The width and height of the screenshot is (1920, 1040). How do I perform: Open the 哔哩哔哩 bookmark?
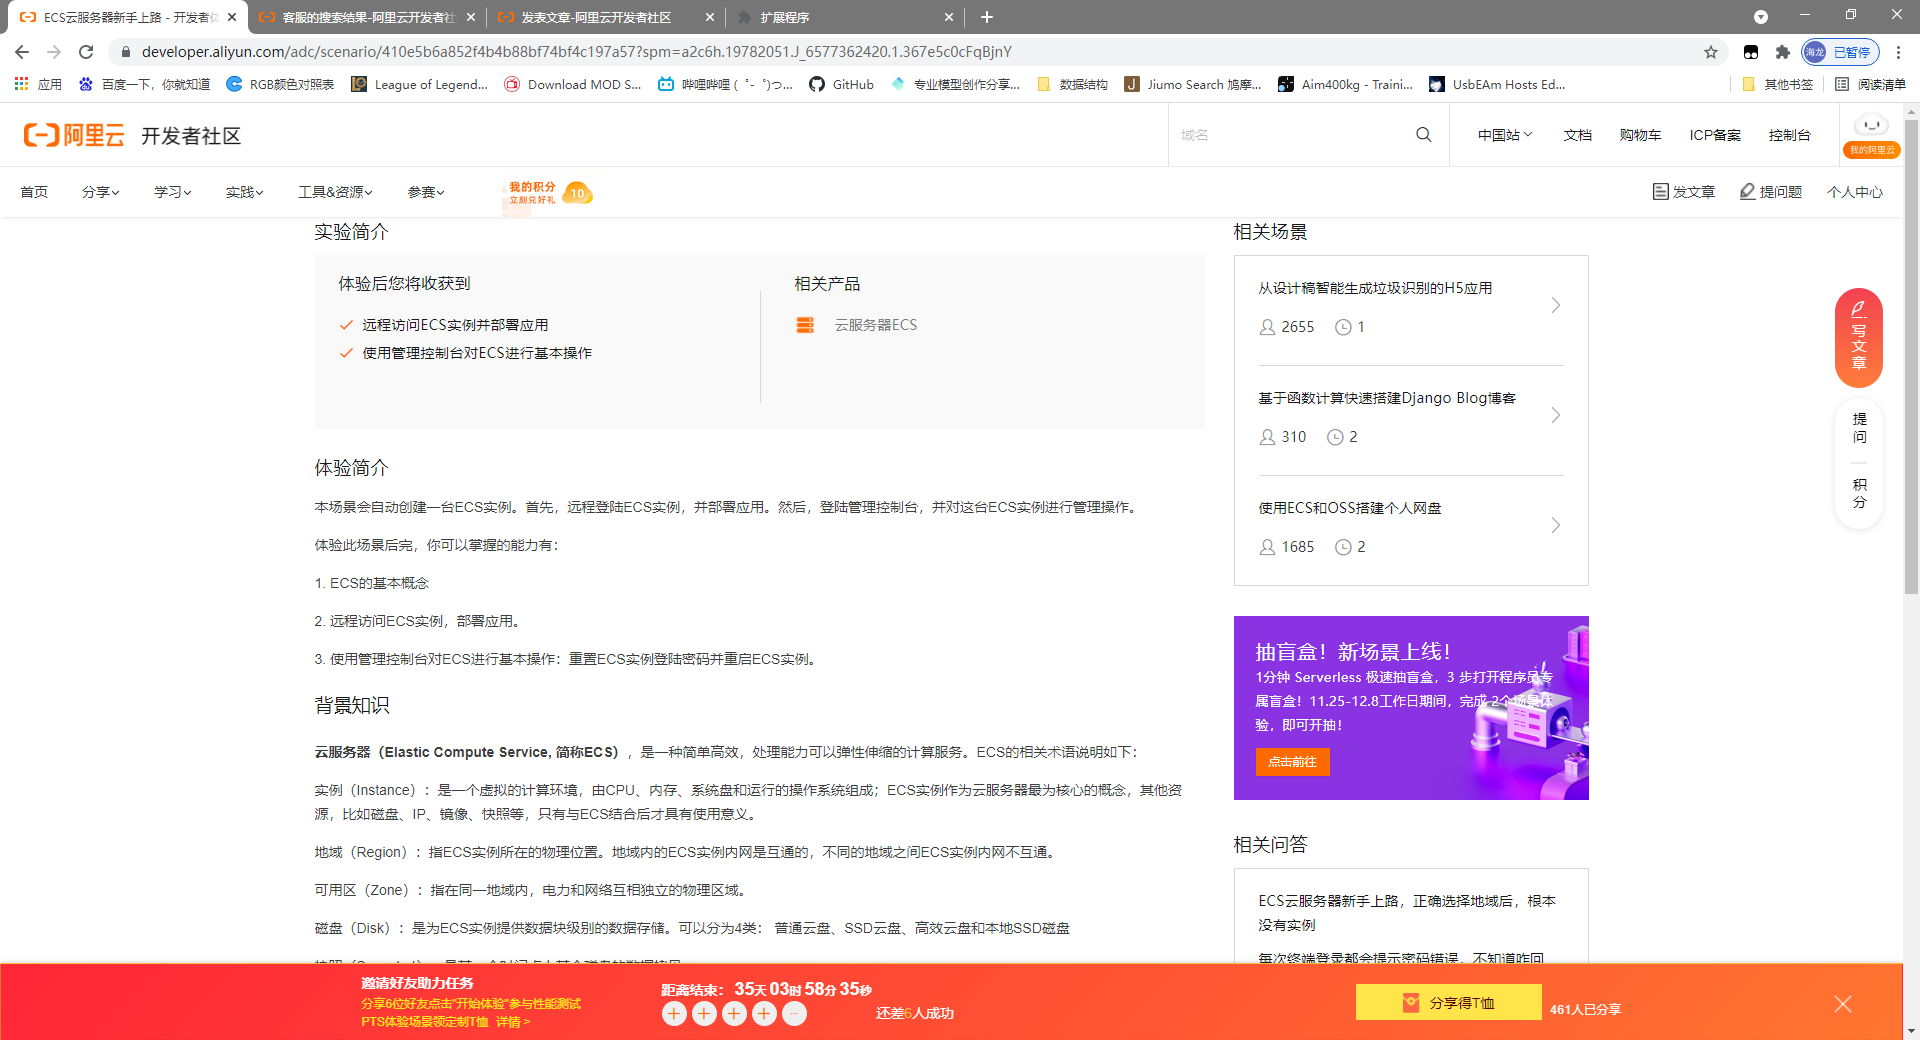pyautogui.click(x=725, y=84)
